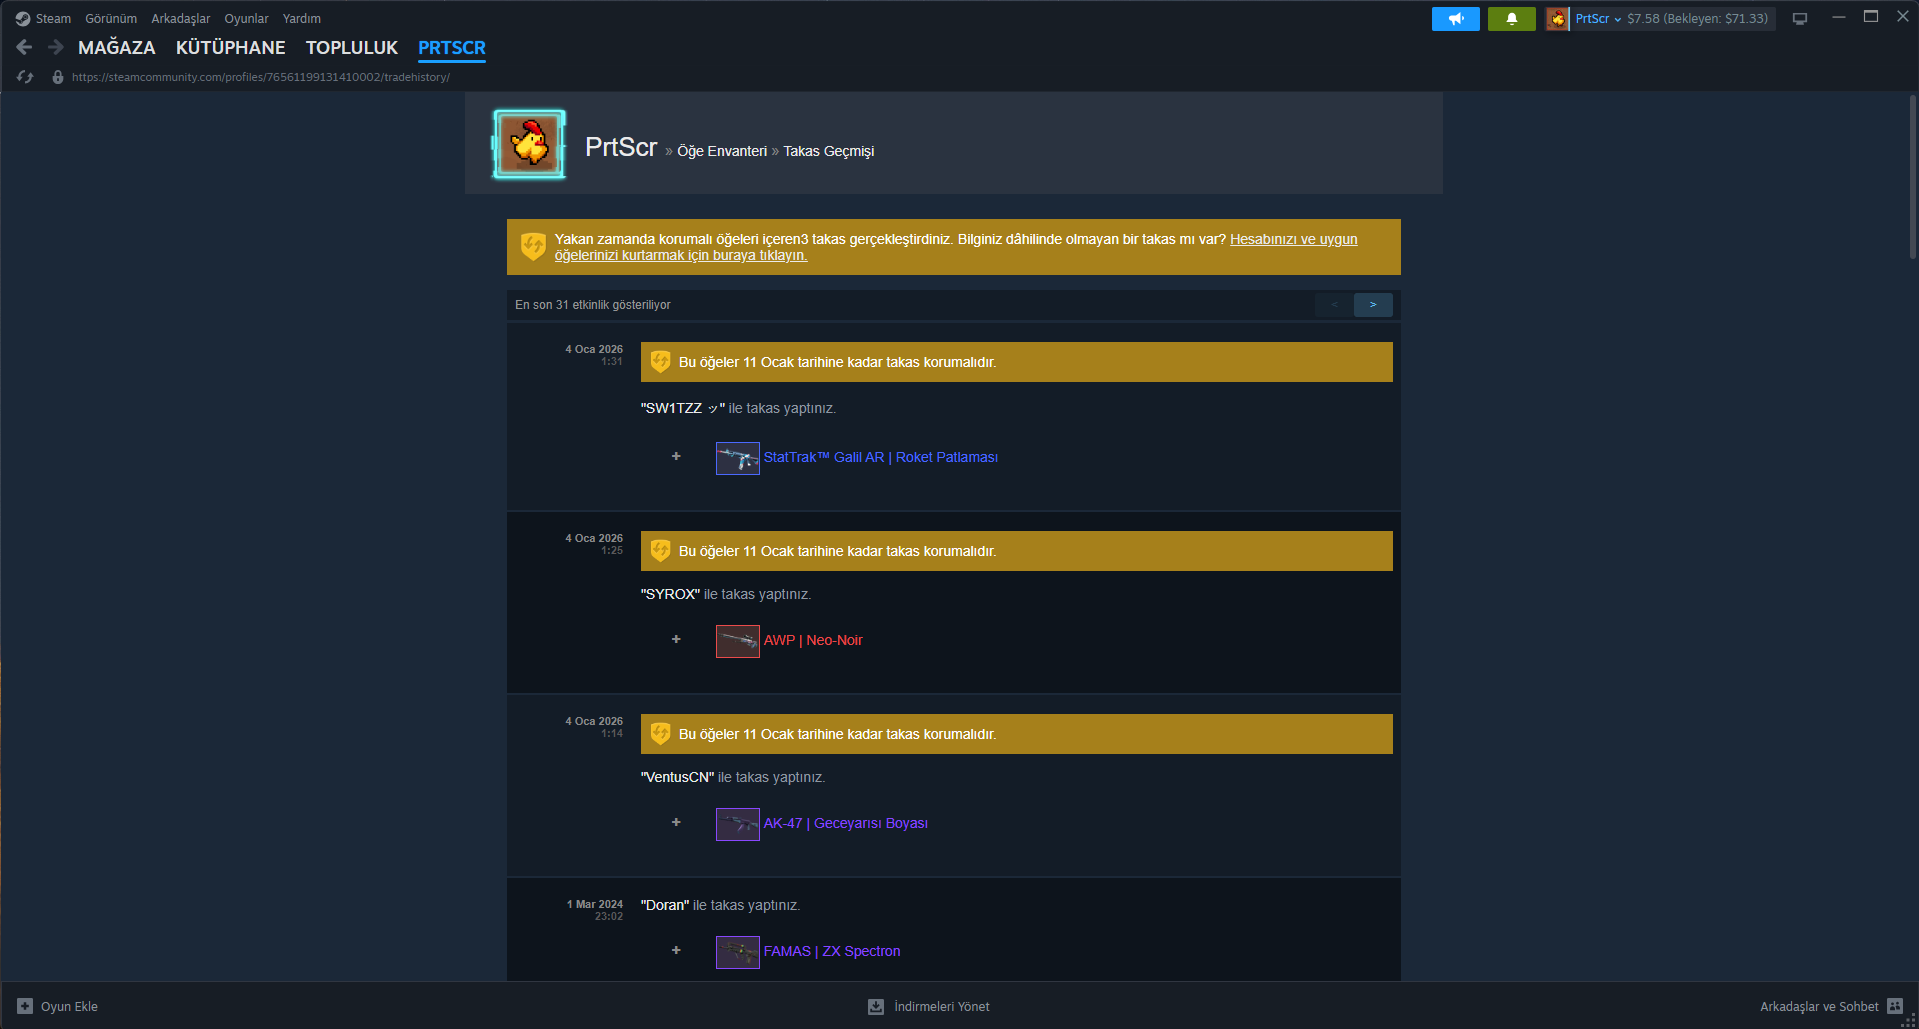Click the 1 Mar 2024 trade date
The height and width of the screenshot is (1029, 1919).
(x=595, y=904)
